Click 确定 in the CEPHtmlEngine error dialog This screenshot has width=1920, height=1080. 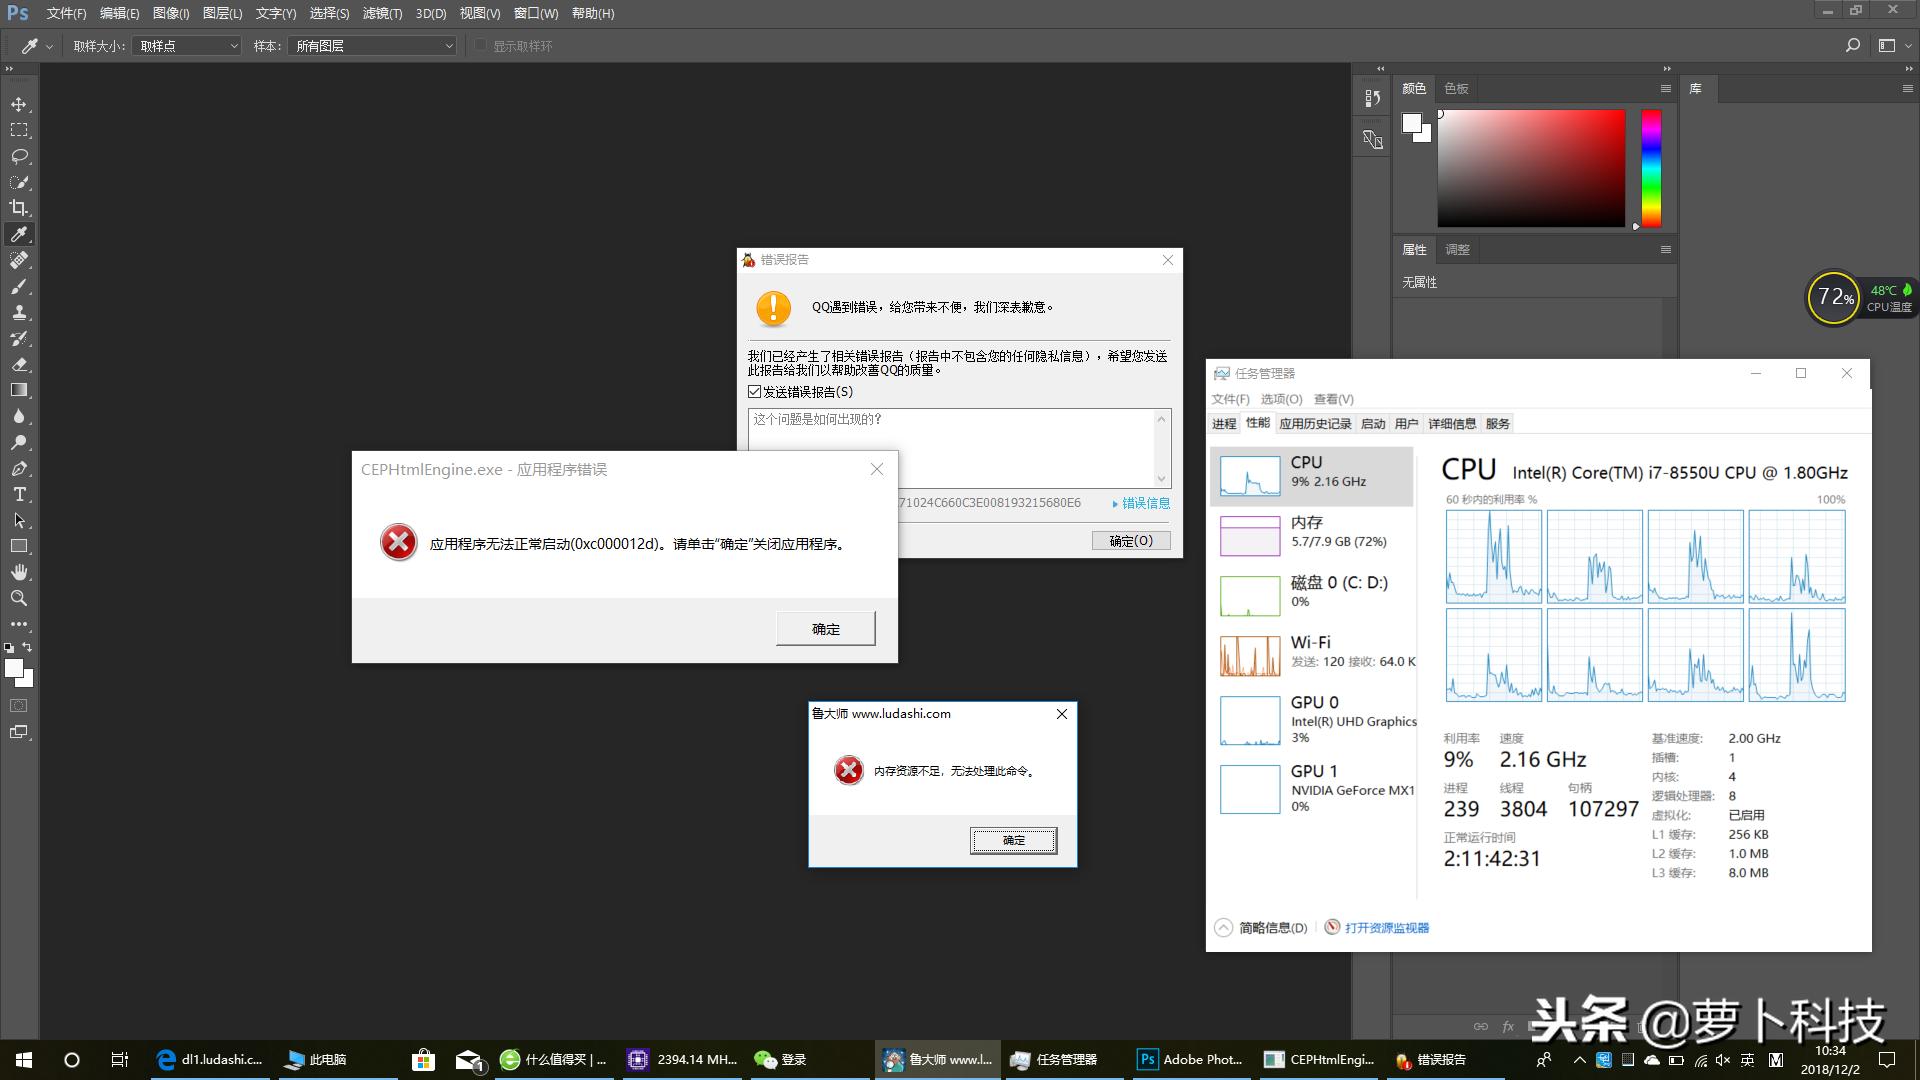click(825, 629)
